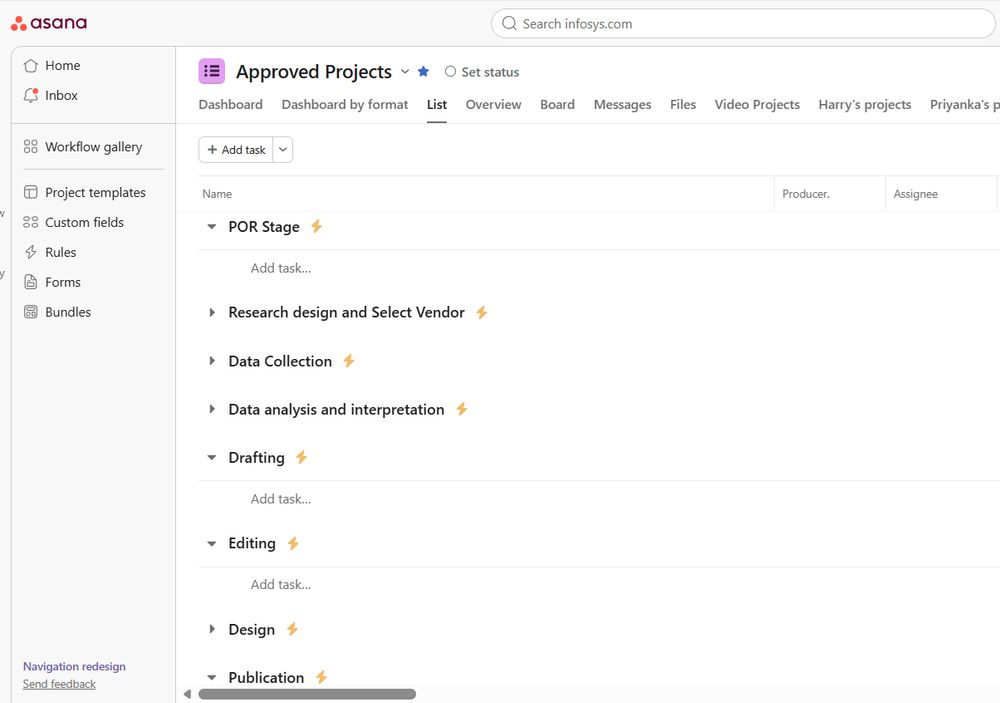Collapse the Drafting section

212,457
